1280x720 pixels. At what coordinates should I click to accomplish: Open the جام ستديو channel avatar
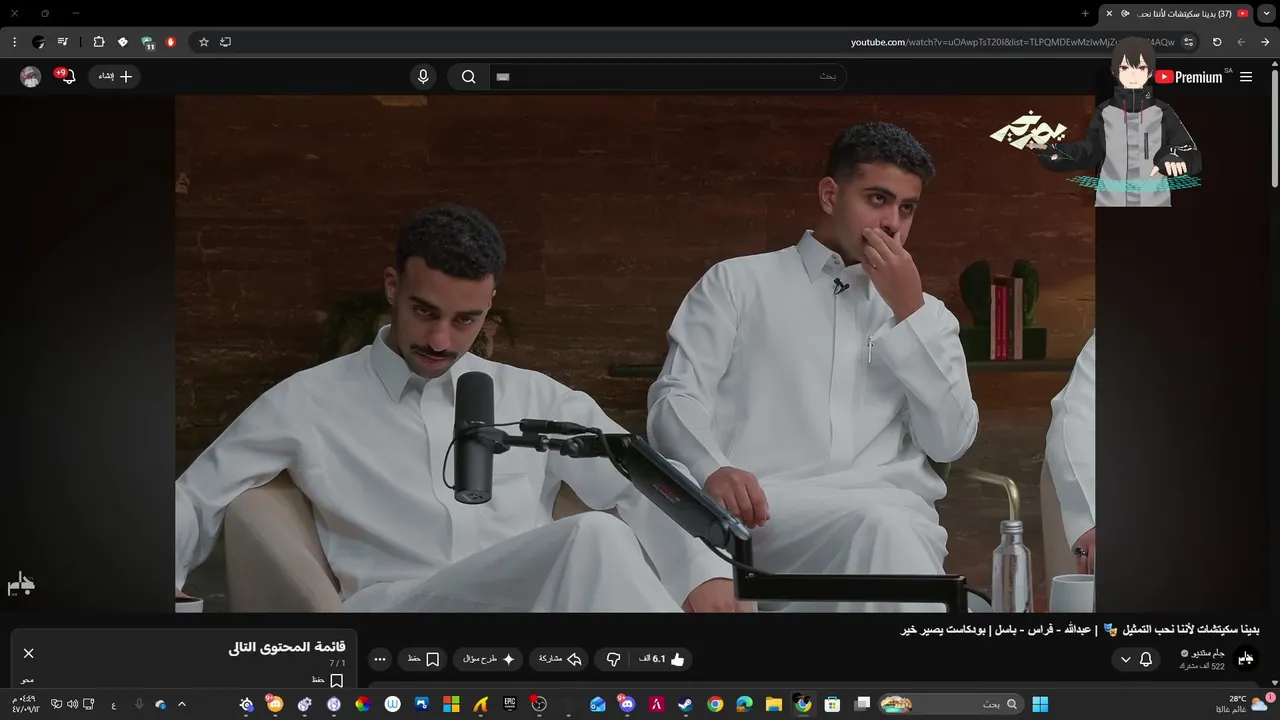pos(1245,658)
